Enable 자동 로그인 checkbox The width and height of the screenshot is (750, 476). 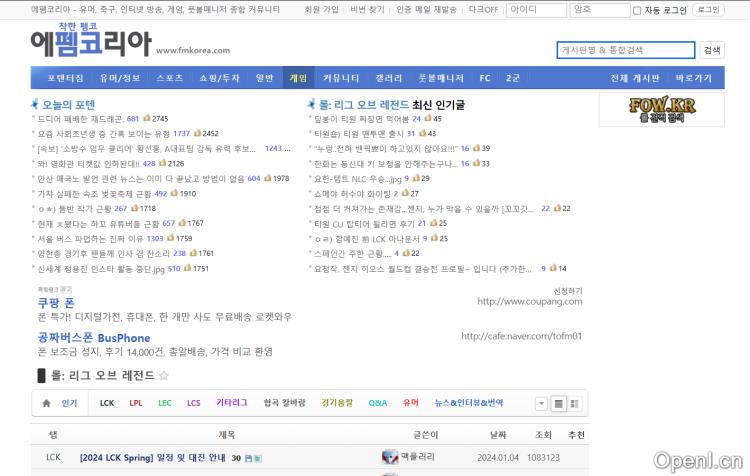638,10
